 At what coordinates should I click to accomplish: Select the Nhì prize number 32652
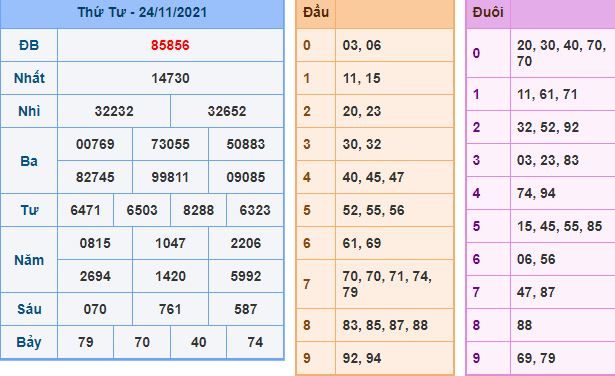click(227, 111)
